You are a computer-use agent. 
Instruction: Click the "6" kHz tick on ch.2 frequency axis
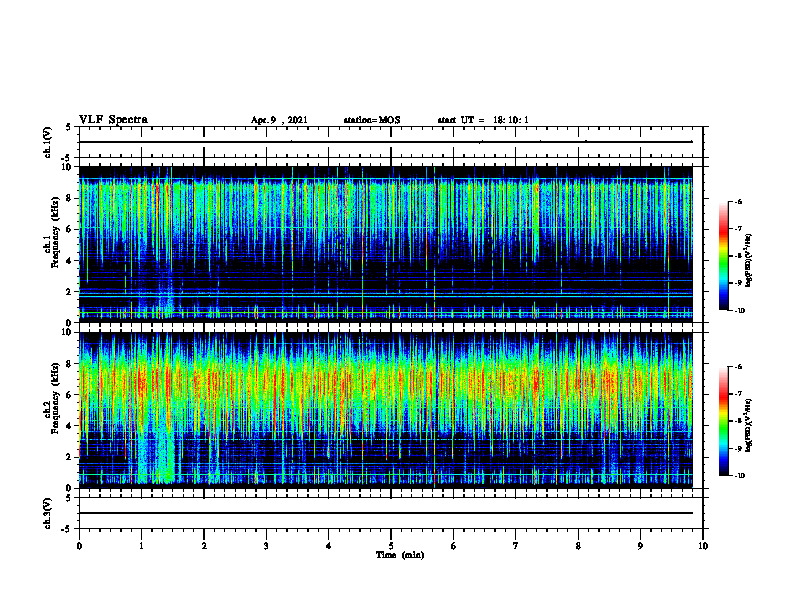click(70, 395)
